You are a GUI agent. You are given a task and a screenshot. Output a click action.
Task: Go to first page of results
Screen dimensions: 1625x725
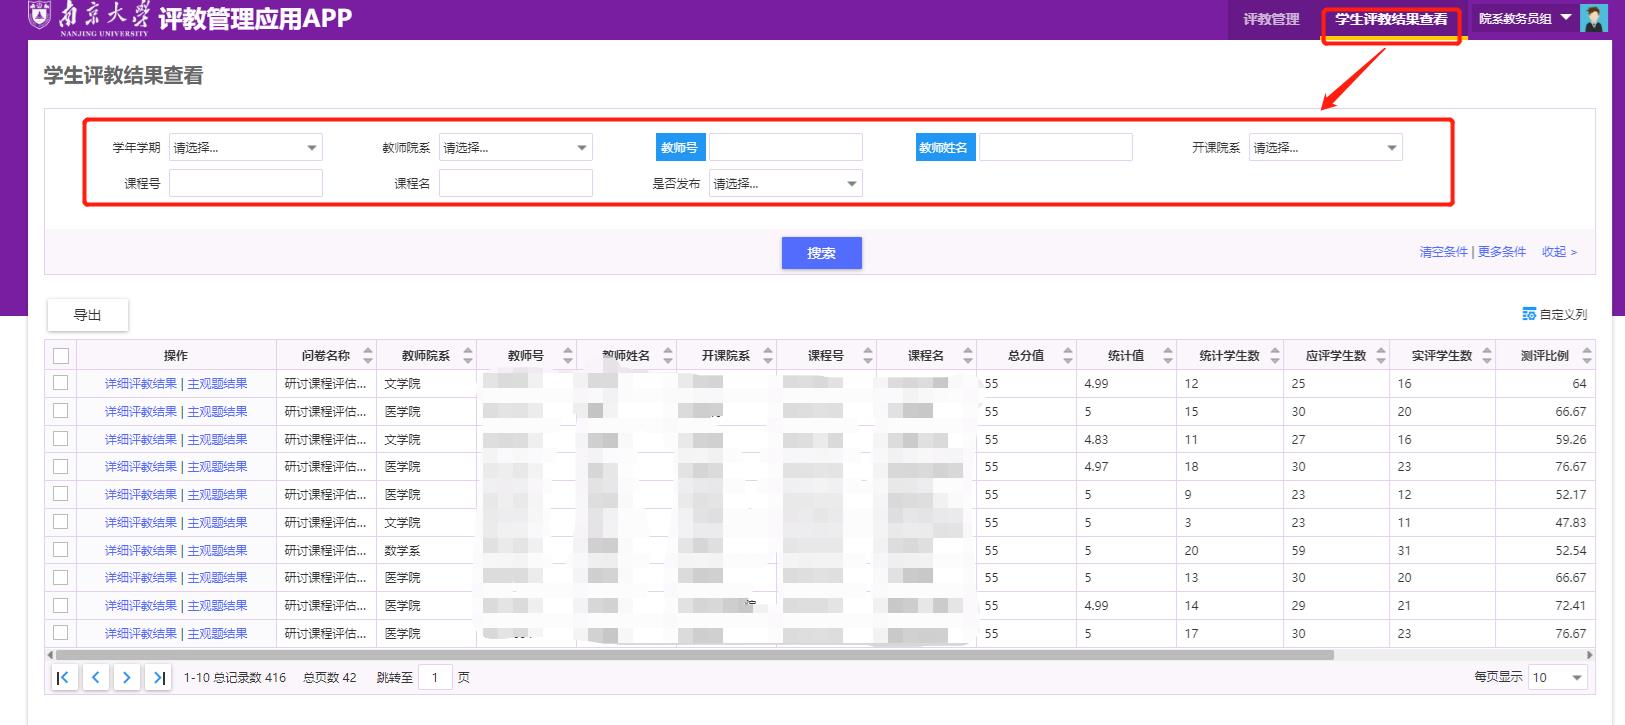coord(63,677)
